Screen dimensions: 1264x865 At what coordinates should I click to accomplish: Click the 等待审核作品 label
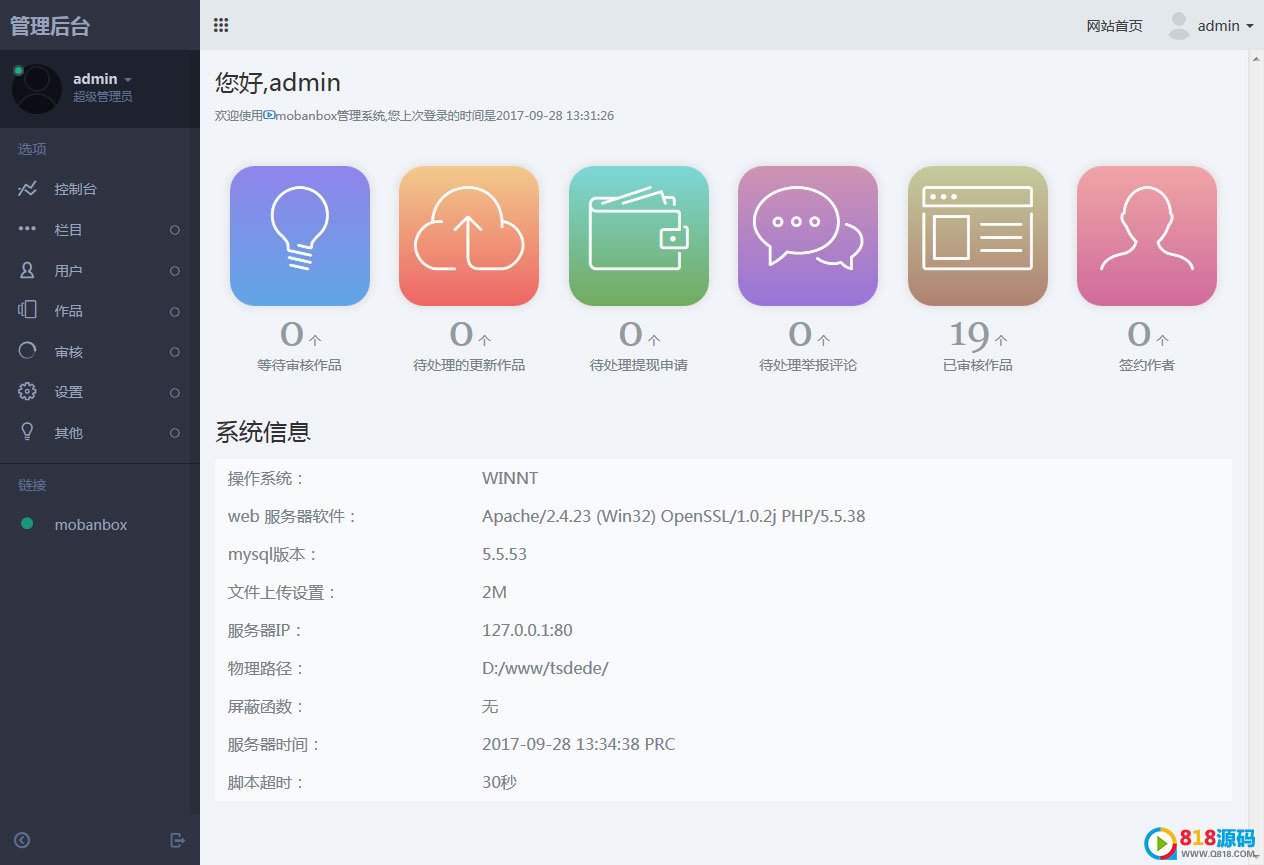pyautogui.click(x=299, y=365)
